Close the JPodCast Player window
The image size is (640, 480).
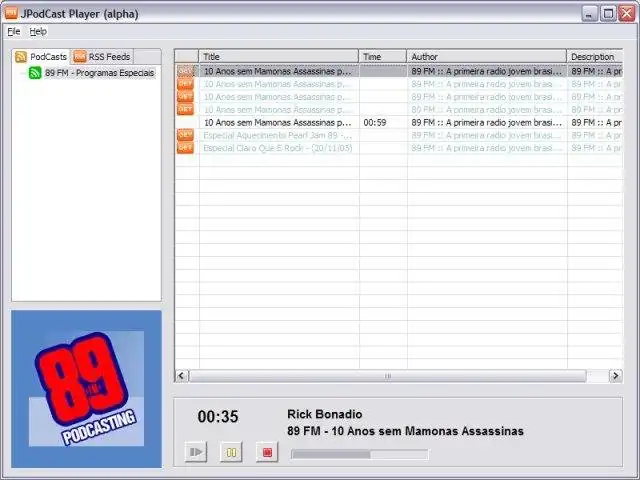pyautogui.click(x=627, y=14)
